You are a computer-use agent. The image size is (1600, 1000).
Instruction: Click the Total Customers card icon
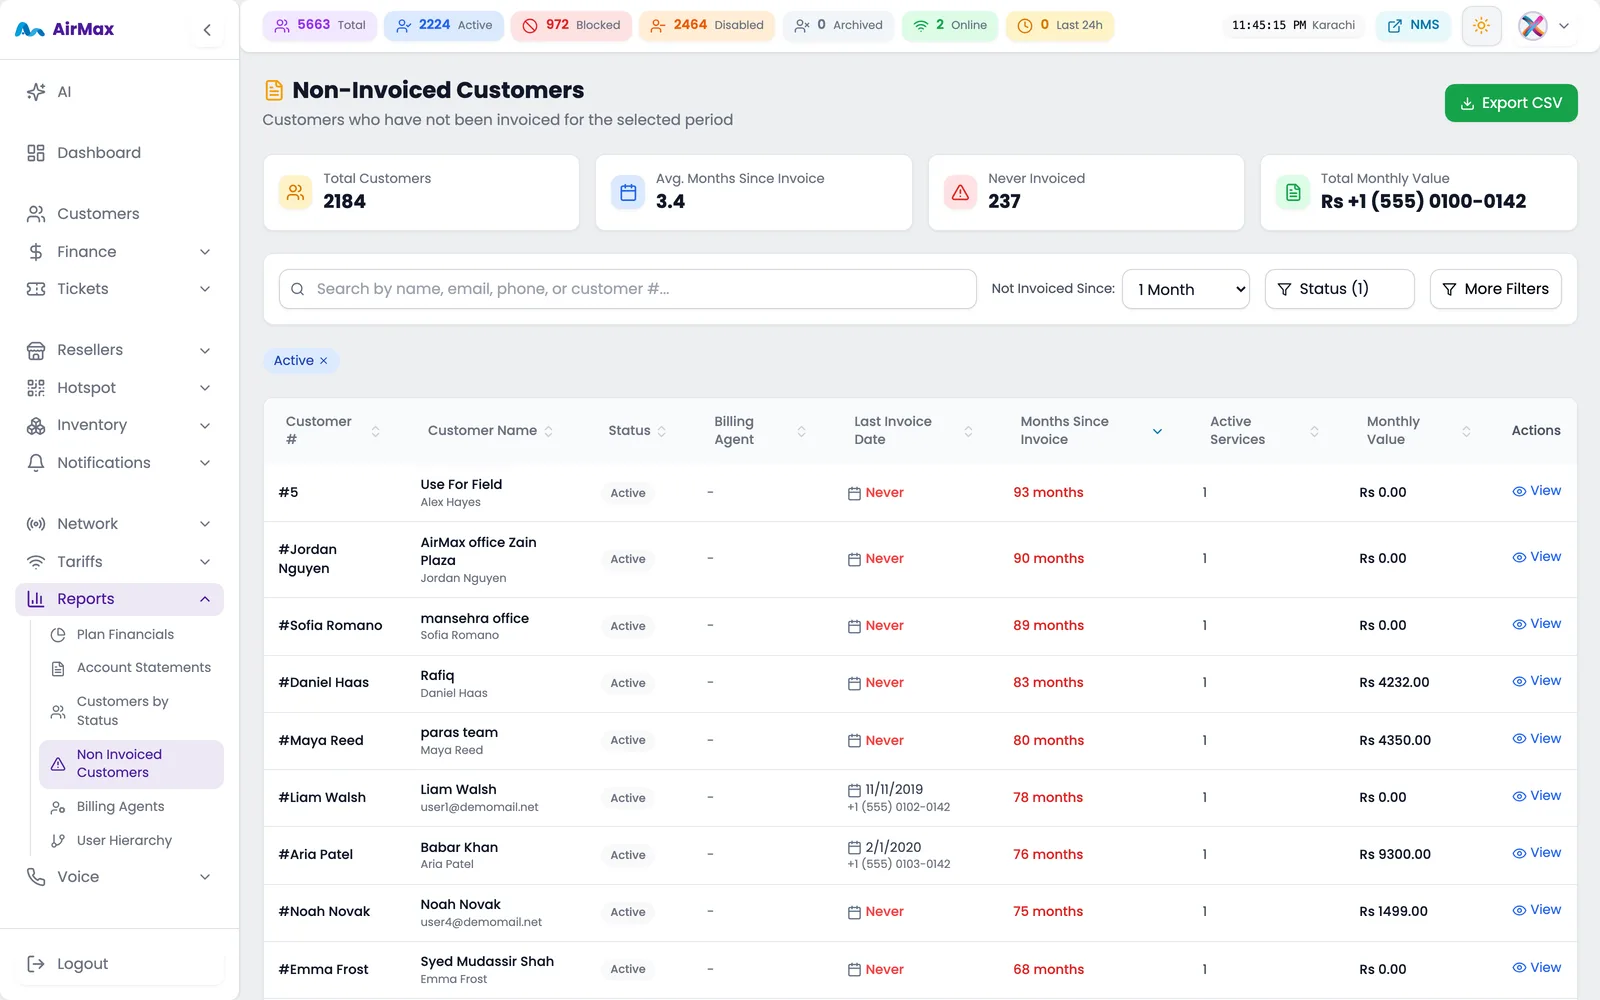pos(295,192)
